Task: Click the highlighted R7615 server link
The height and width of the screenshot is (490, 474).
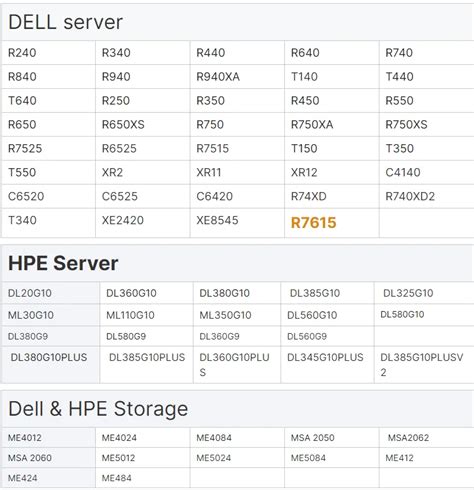Action: [x=313, y=223]
